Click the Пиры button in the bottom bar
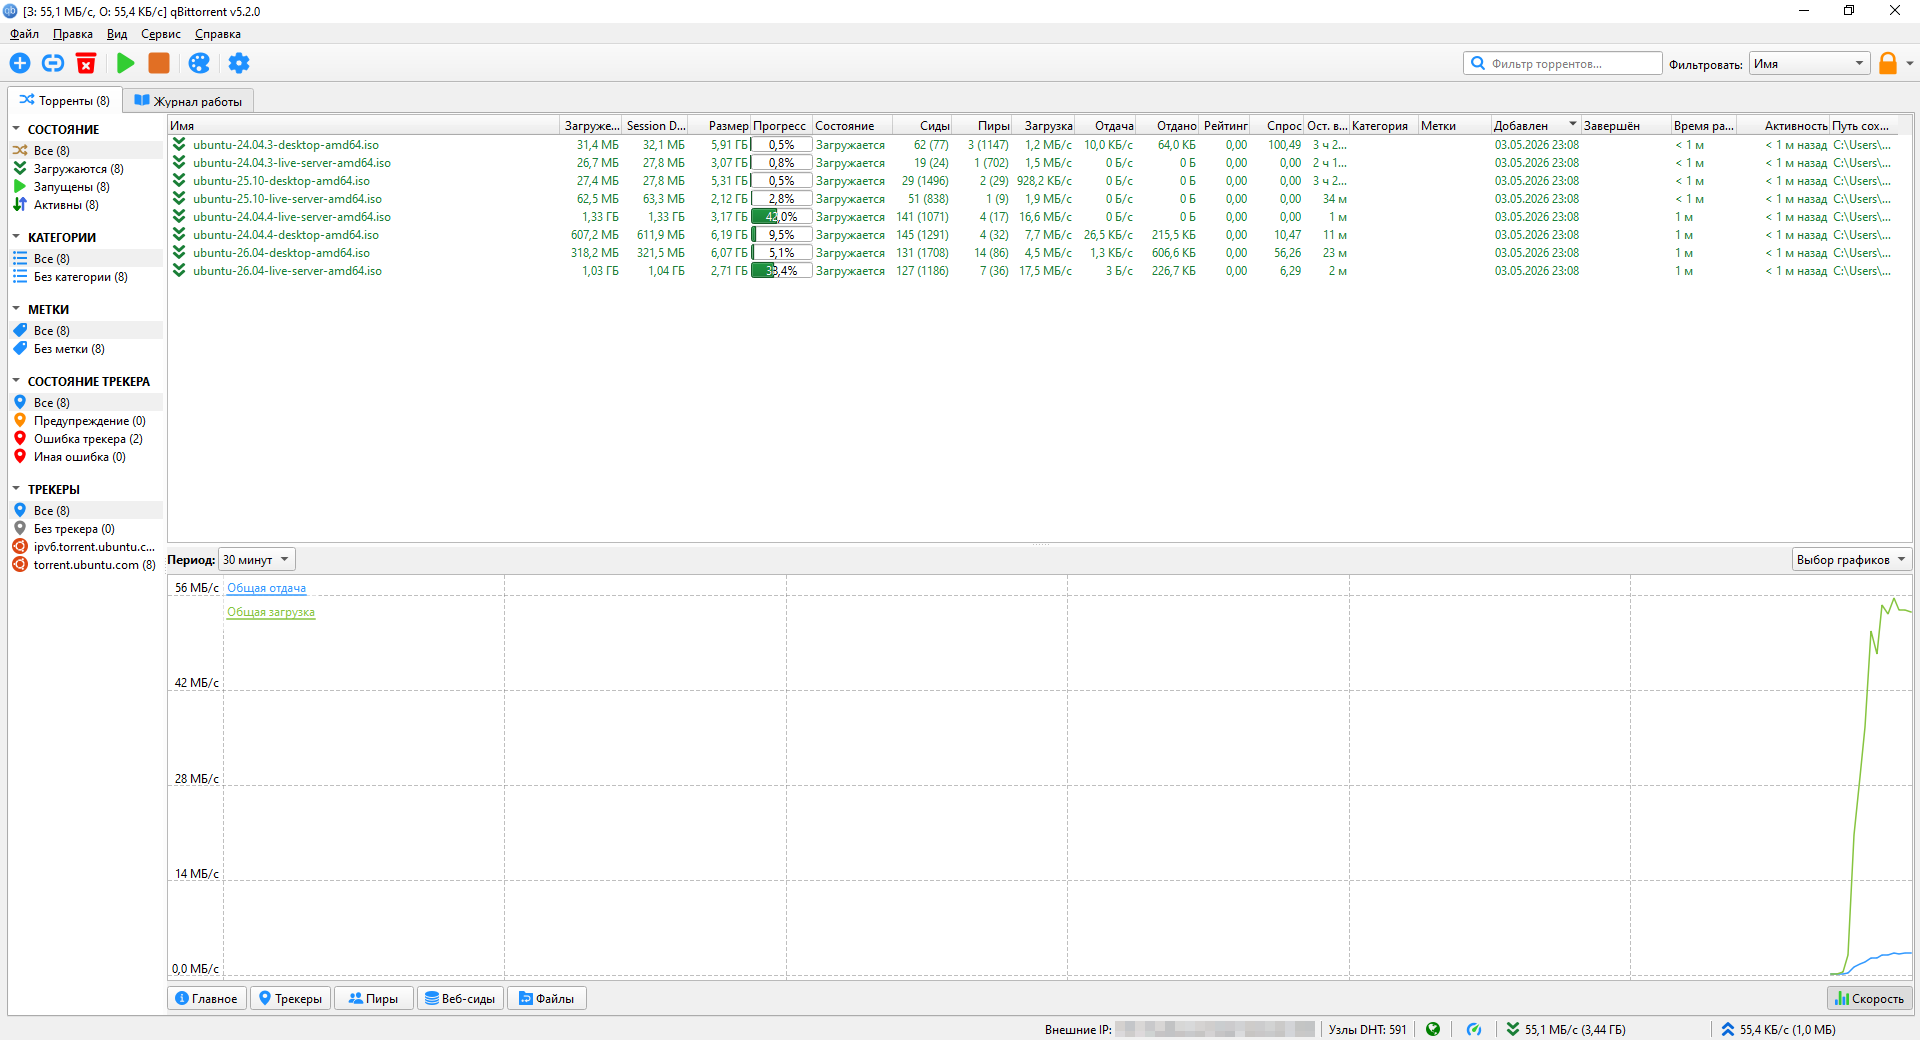 374,998
